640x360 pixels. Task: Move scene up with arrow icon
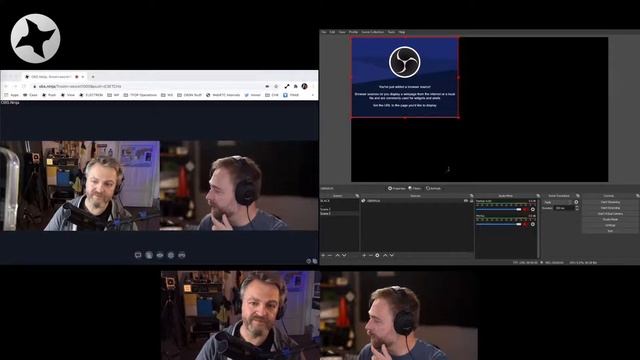coord(338,256)
